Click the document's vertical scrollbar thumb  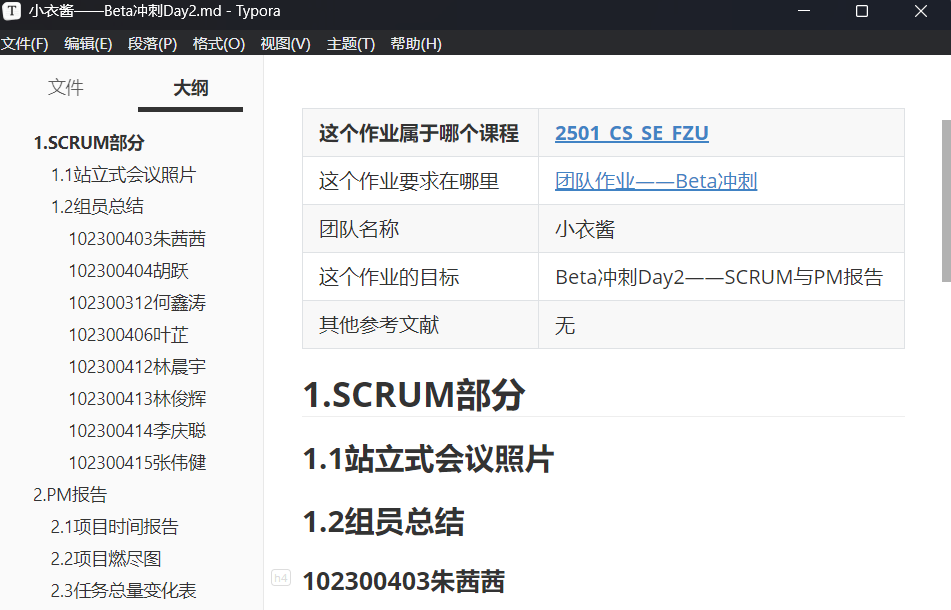click(946, 201)
